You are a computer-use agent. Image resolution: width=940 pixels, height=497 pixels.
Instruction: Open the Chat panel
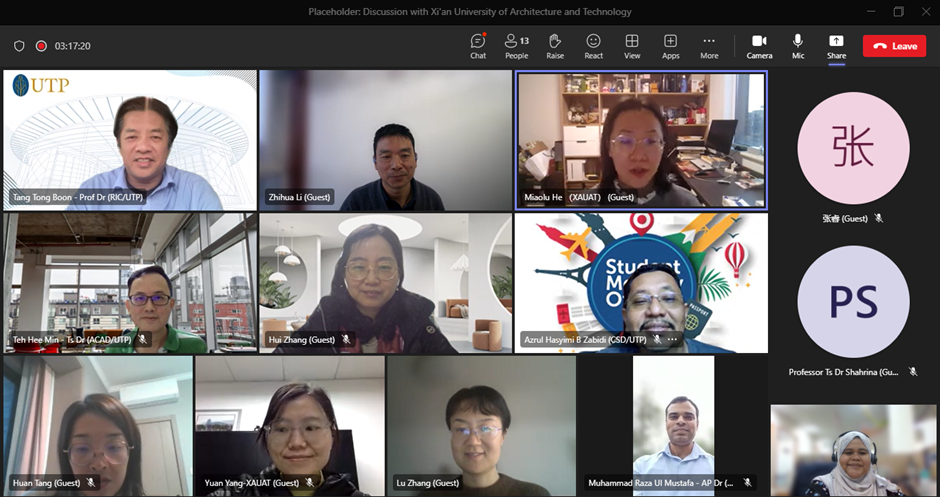pos(478,45)
